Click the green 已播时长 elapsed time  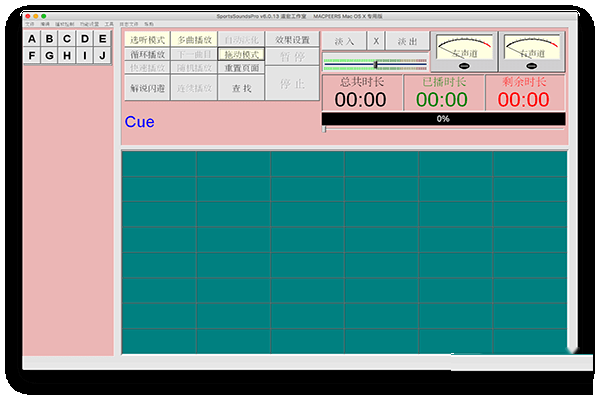click(x=443, y=93)
